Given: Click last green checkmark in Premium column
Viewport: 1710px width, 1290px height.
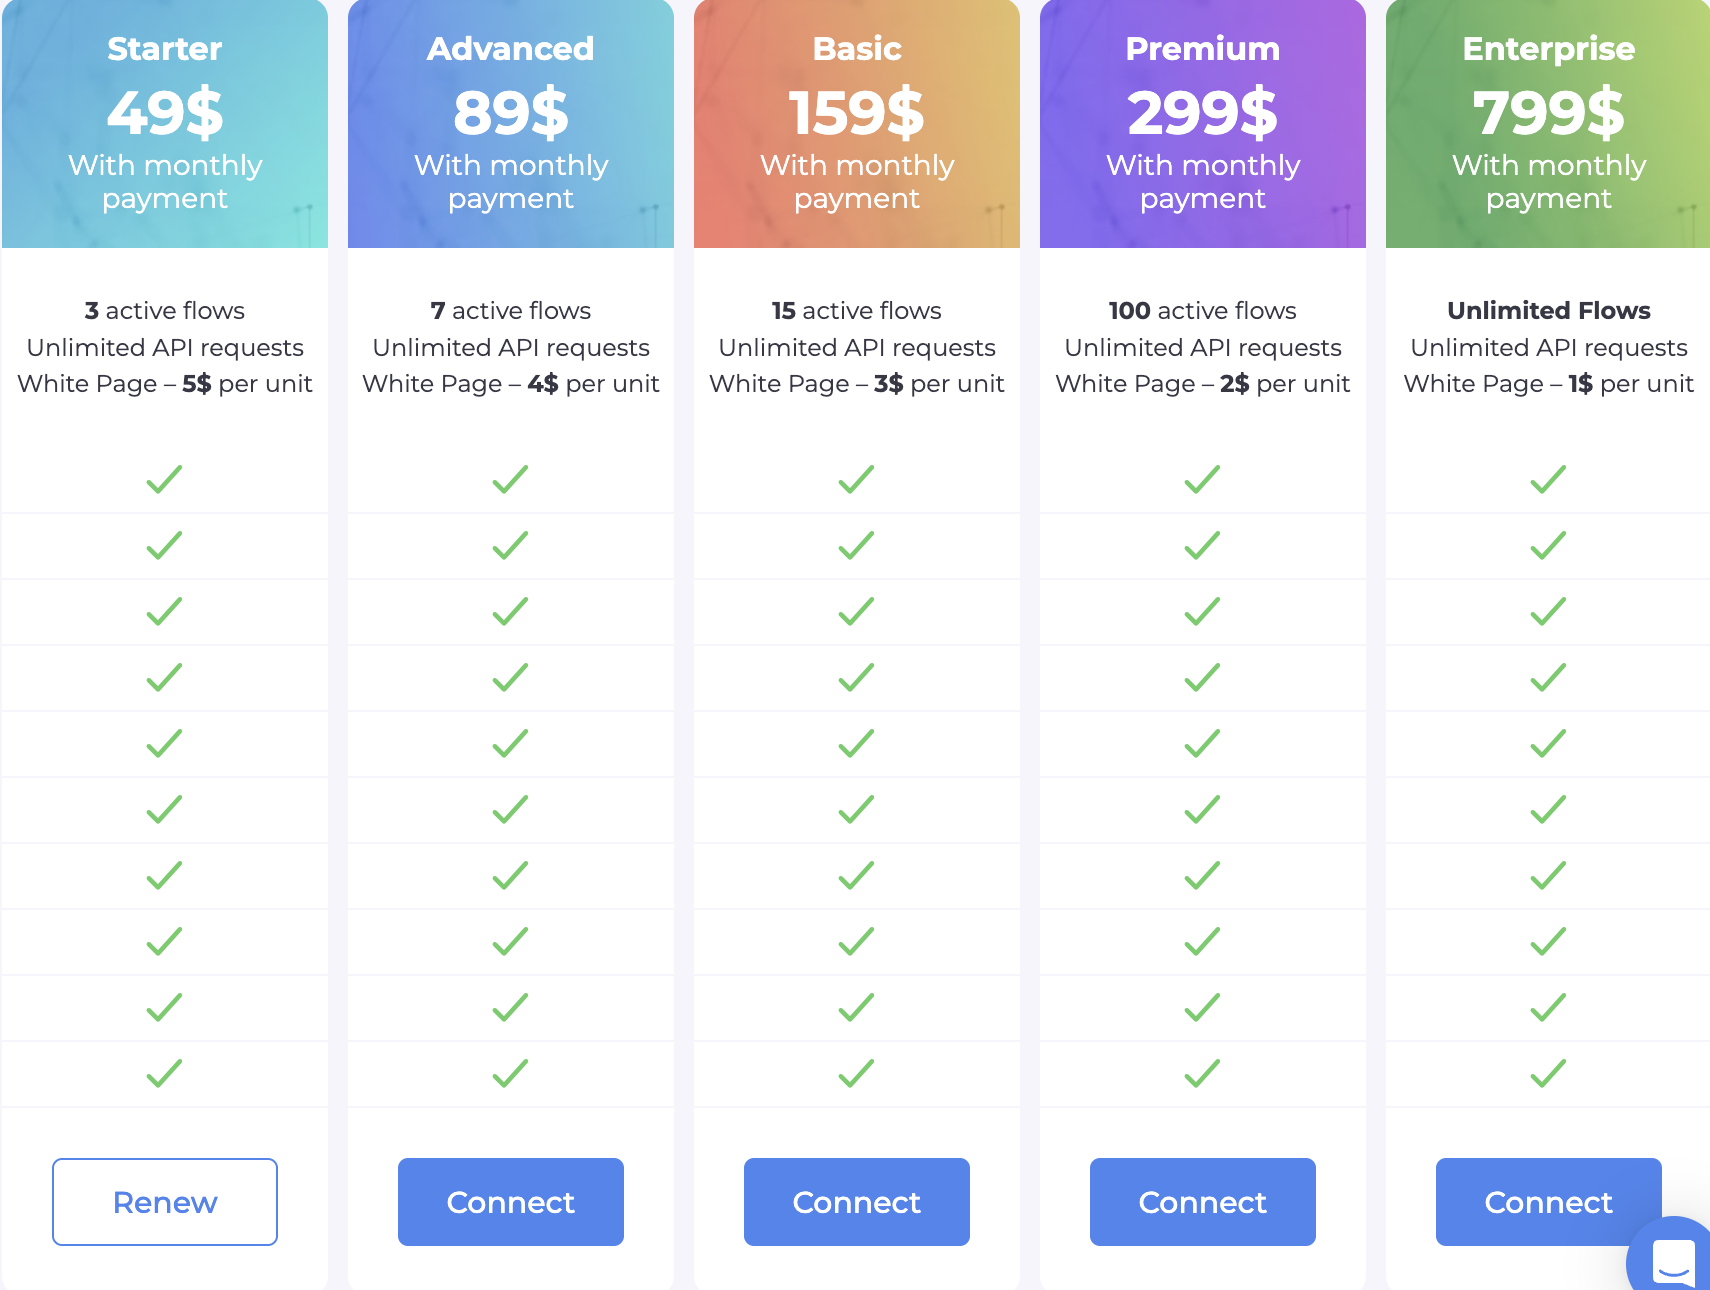Looking at the screenshot, I should (x=1203, y=1073).
